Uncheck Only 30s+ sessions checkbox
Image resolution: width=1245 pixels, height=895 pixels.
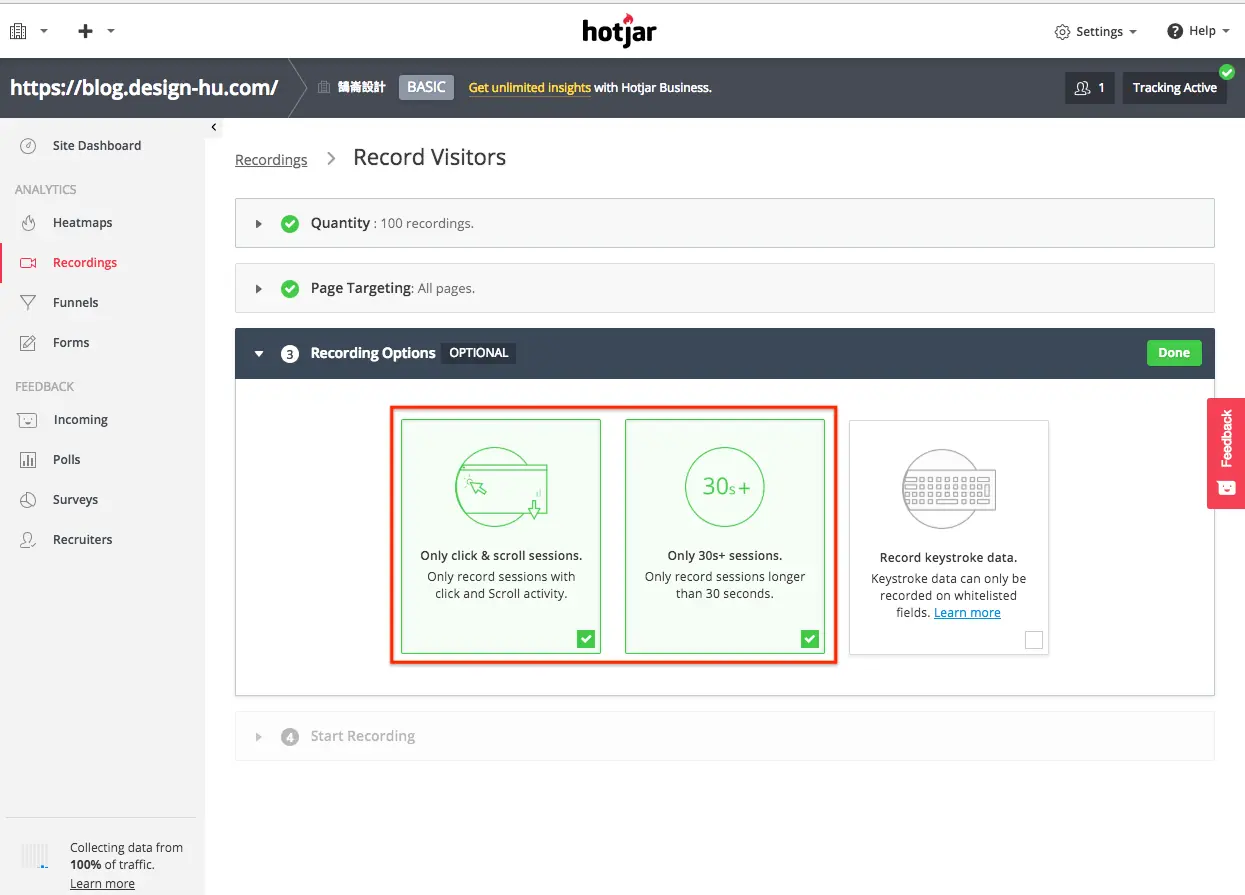click(810, 639)
